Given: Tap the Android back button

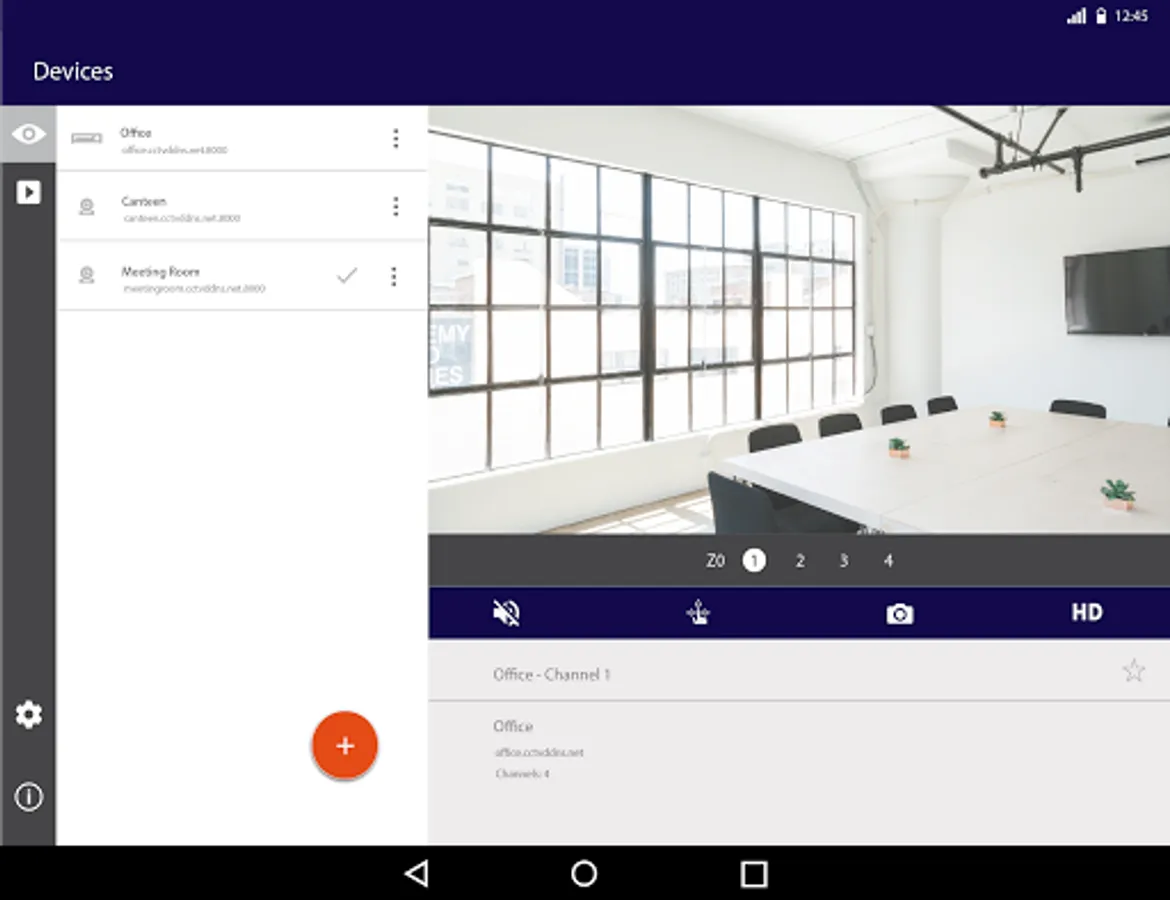Looking at the screenshot, I should 416,873.
